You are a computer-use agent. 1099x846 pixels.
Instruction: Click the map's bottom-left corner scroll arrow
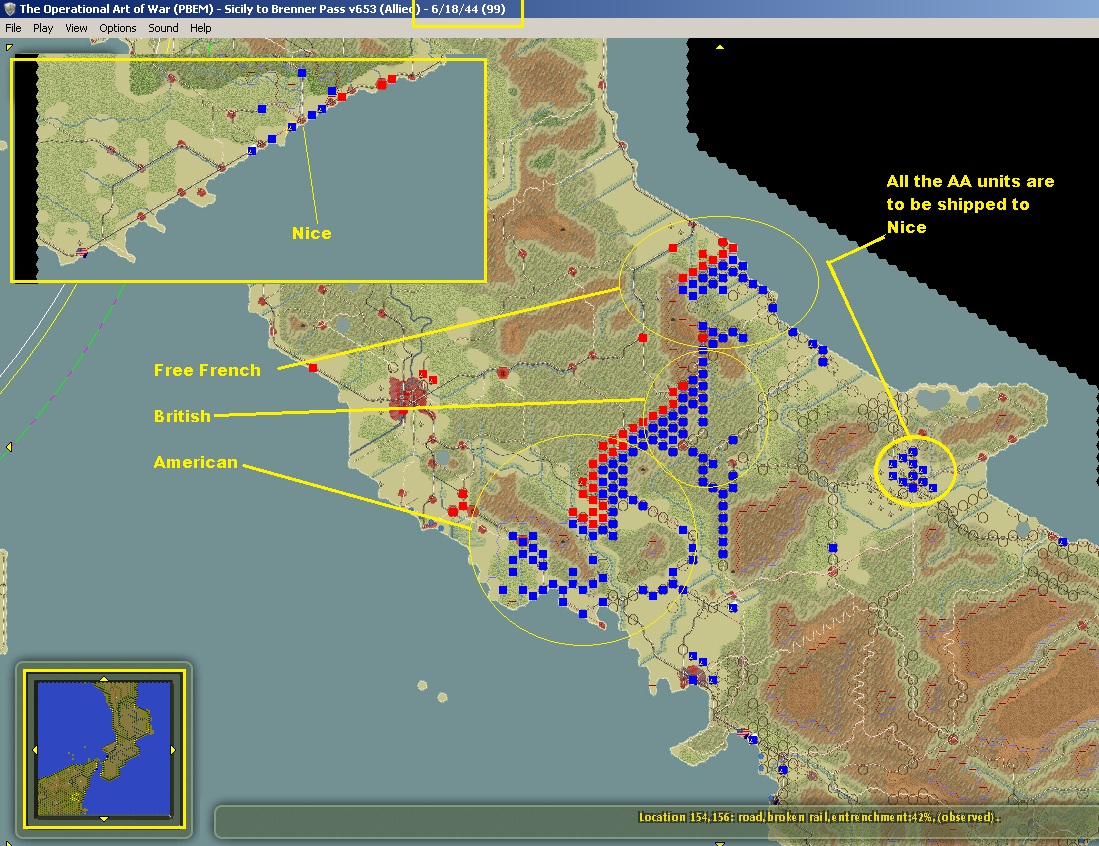pyautogui.click(x=8, y=842)
